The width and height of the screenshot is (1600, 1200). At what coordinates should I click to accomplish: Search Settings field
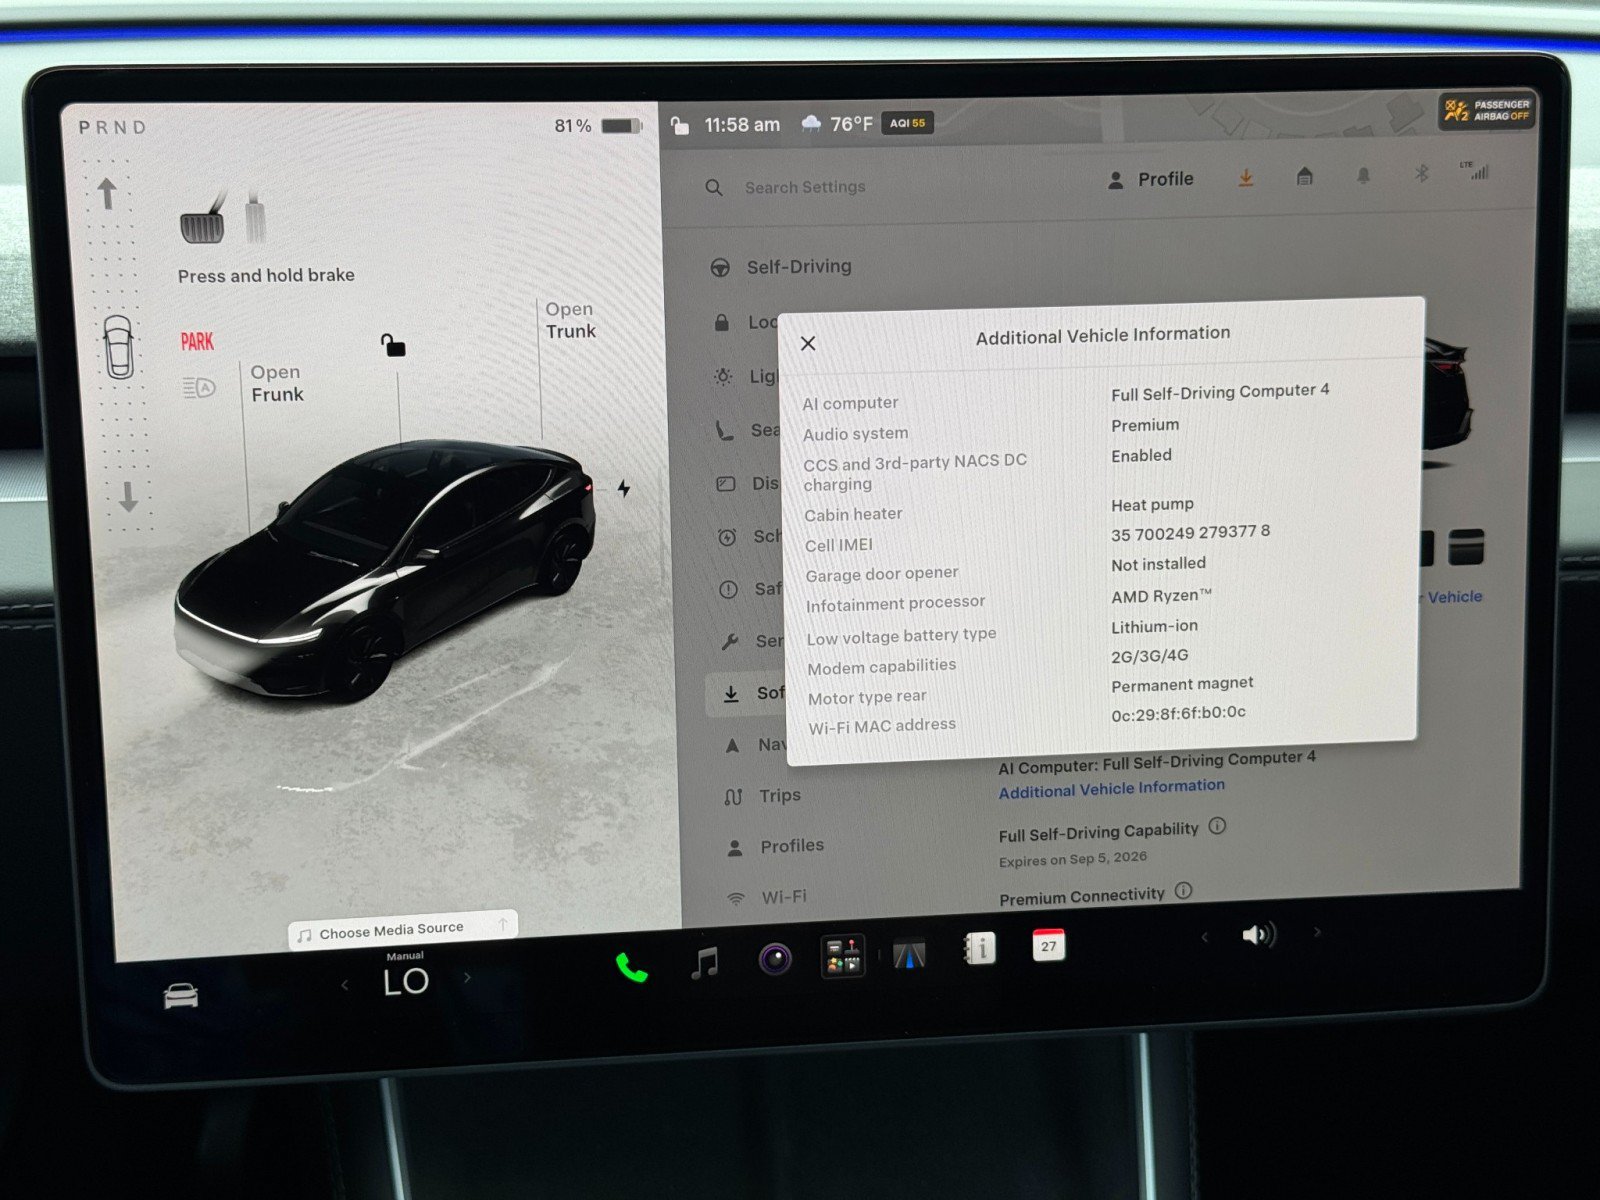point(805,187)
